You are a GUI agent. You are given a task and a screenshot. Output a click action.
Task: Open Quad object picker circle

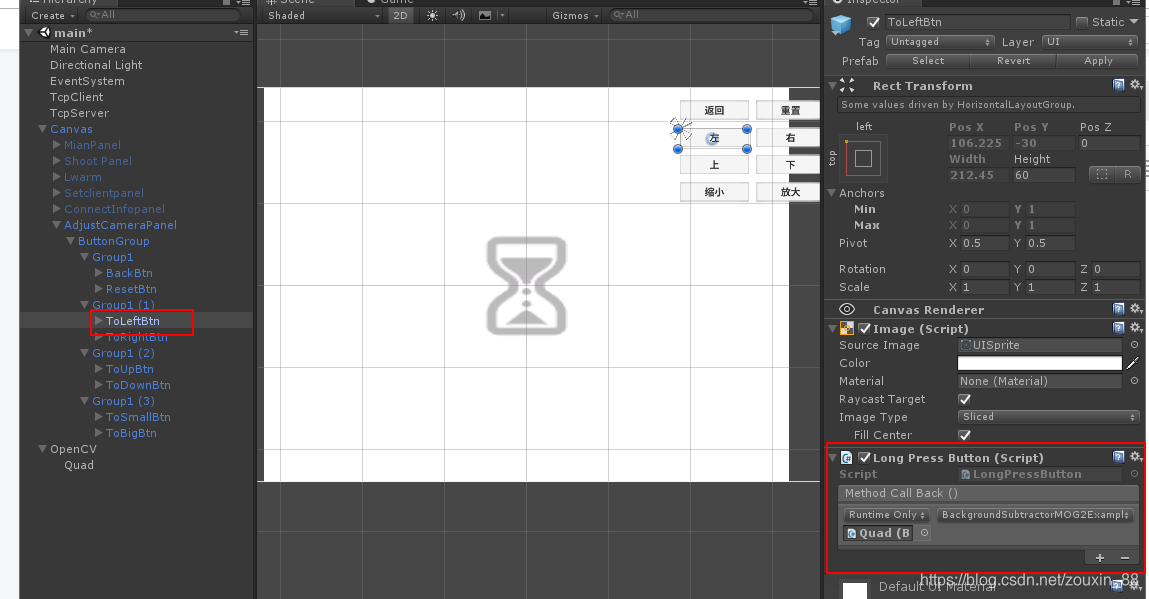[x=925, y=533]
